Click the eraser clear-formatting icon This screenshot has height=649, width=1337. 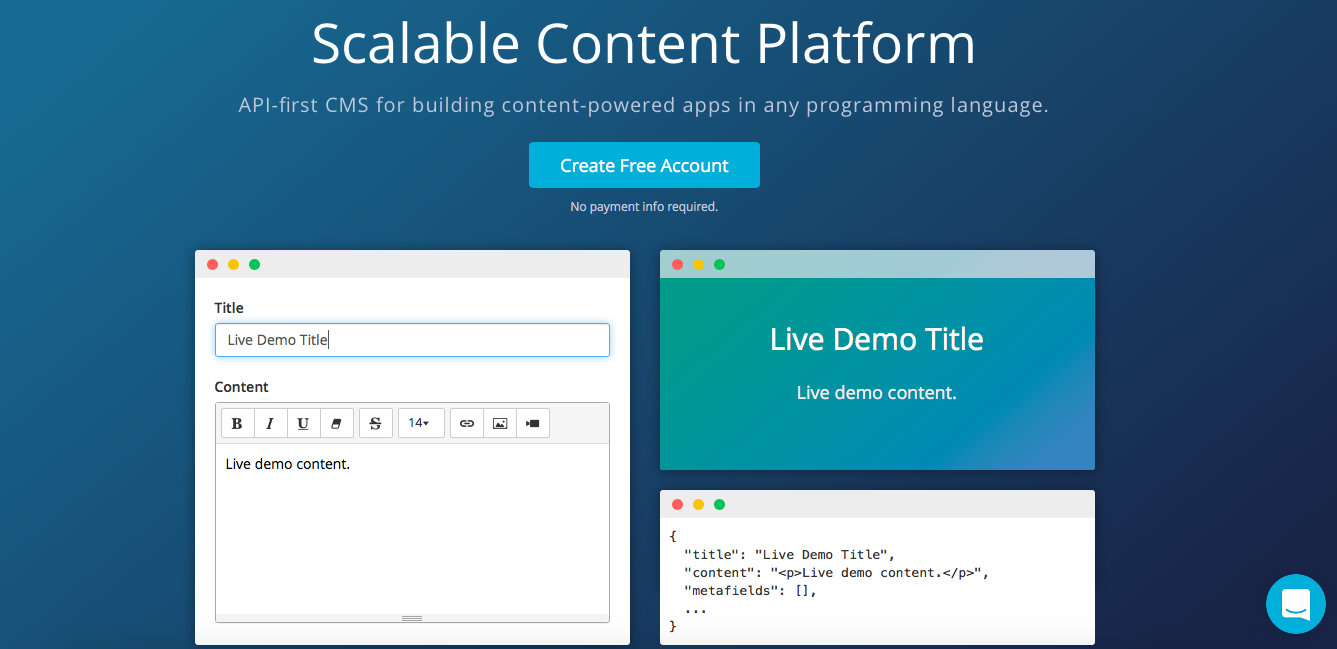pyautogui.click(x=336, y=423)
